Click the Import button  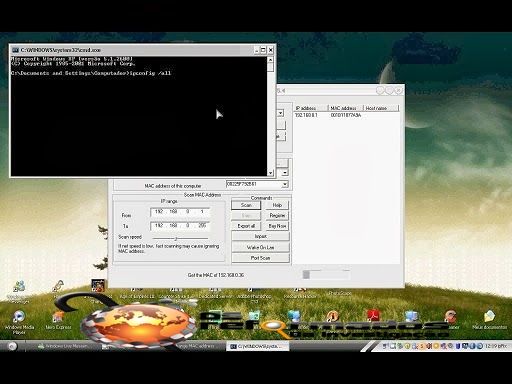coord(260,236)
